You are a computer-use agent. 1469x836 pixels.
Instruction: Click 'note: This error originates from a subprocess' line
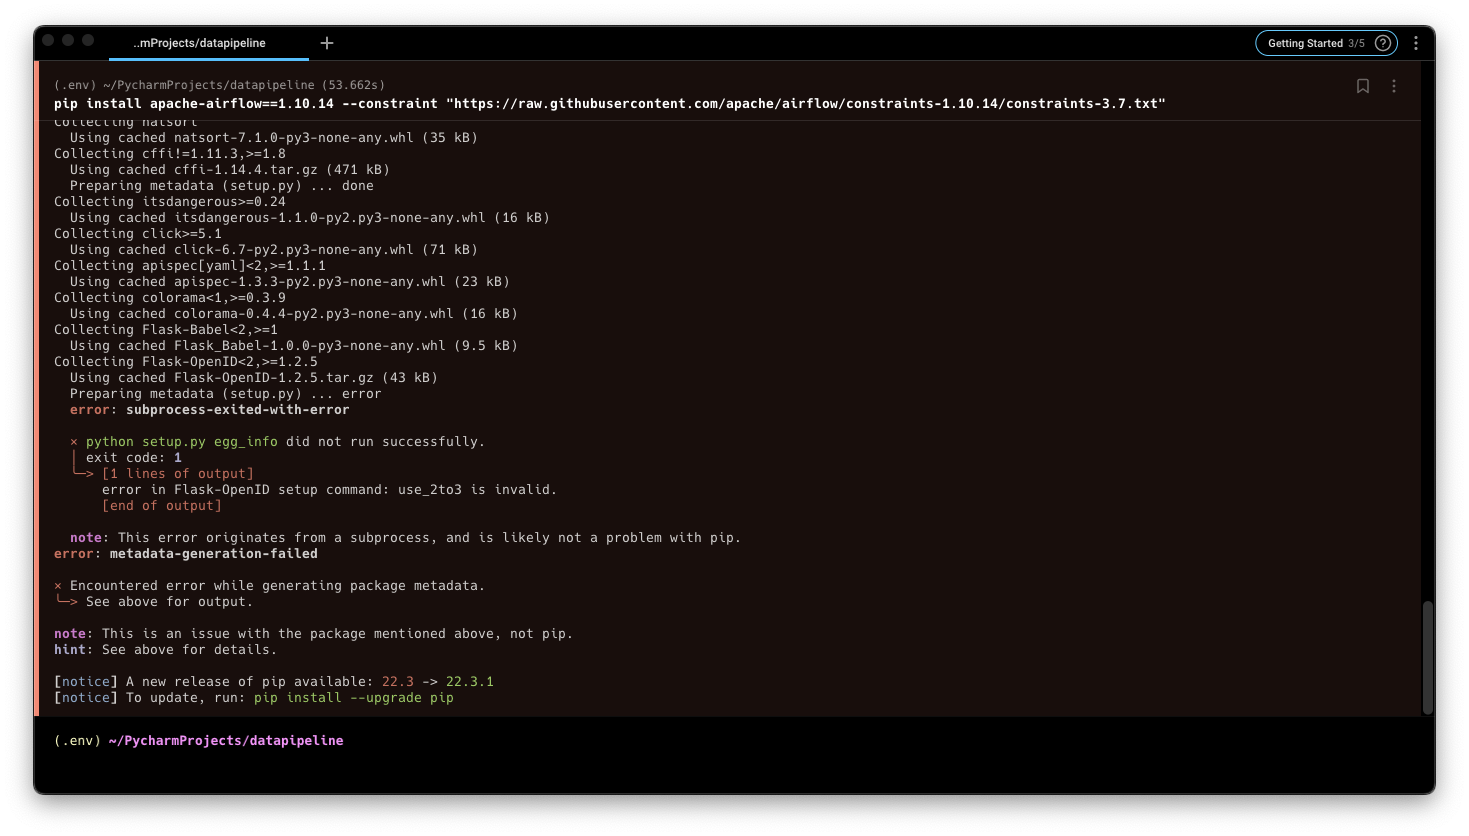[x=406, y=538]
